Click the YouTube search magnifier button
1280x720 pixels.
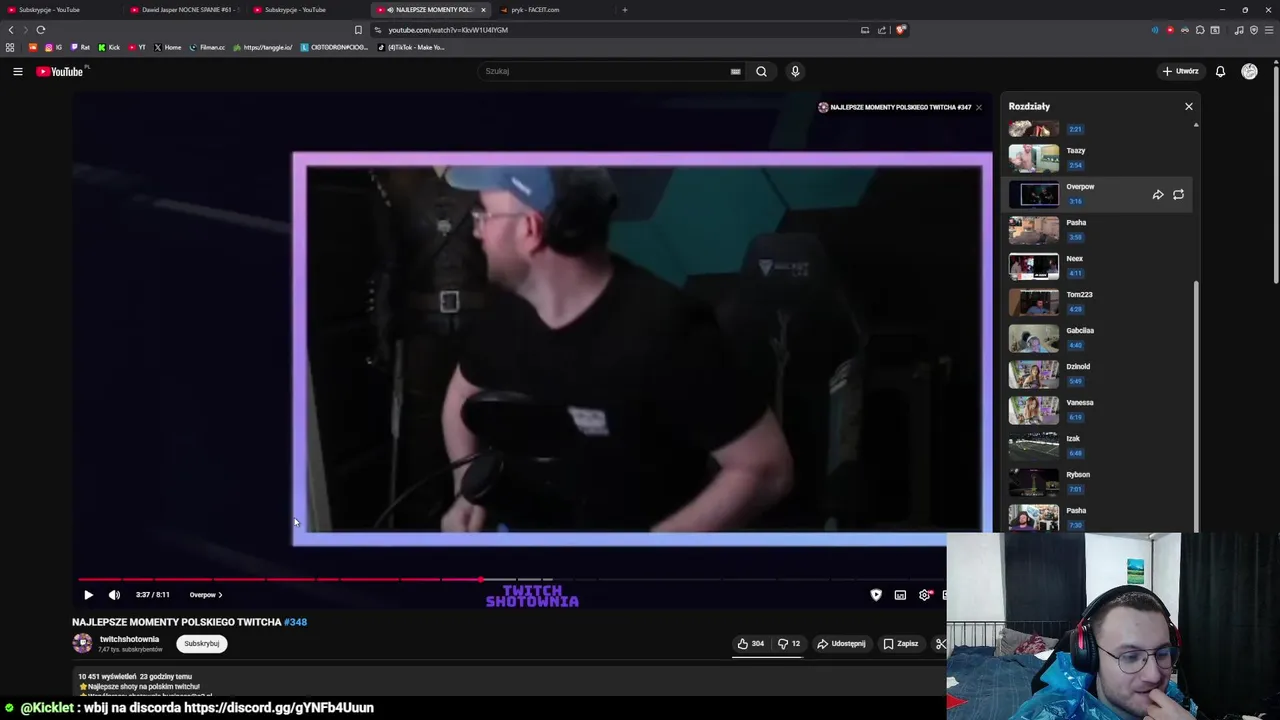pos(761,71)
